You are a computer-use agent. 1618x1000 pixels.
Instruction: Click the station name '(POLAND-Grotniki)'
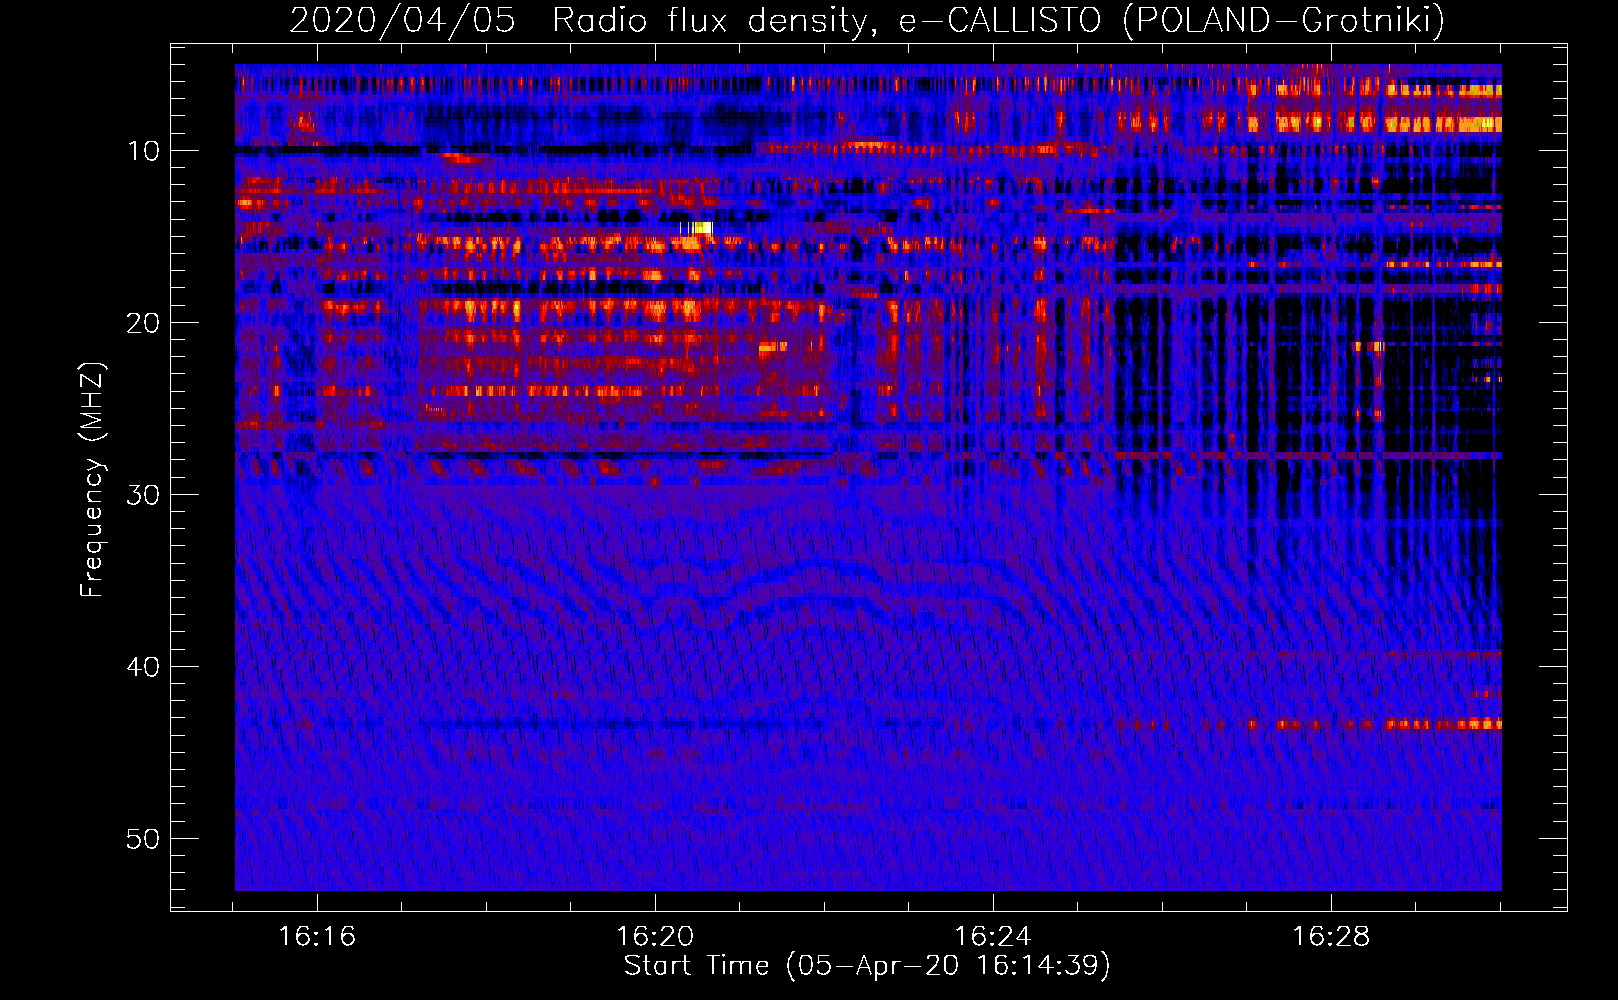tap(1284, 20)
